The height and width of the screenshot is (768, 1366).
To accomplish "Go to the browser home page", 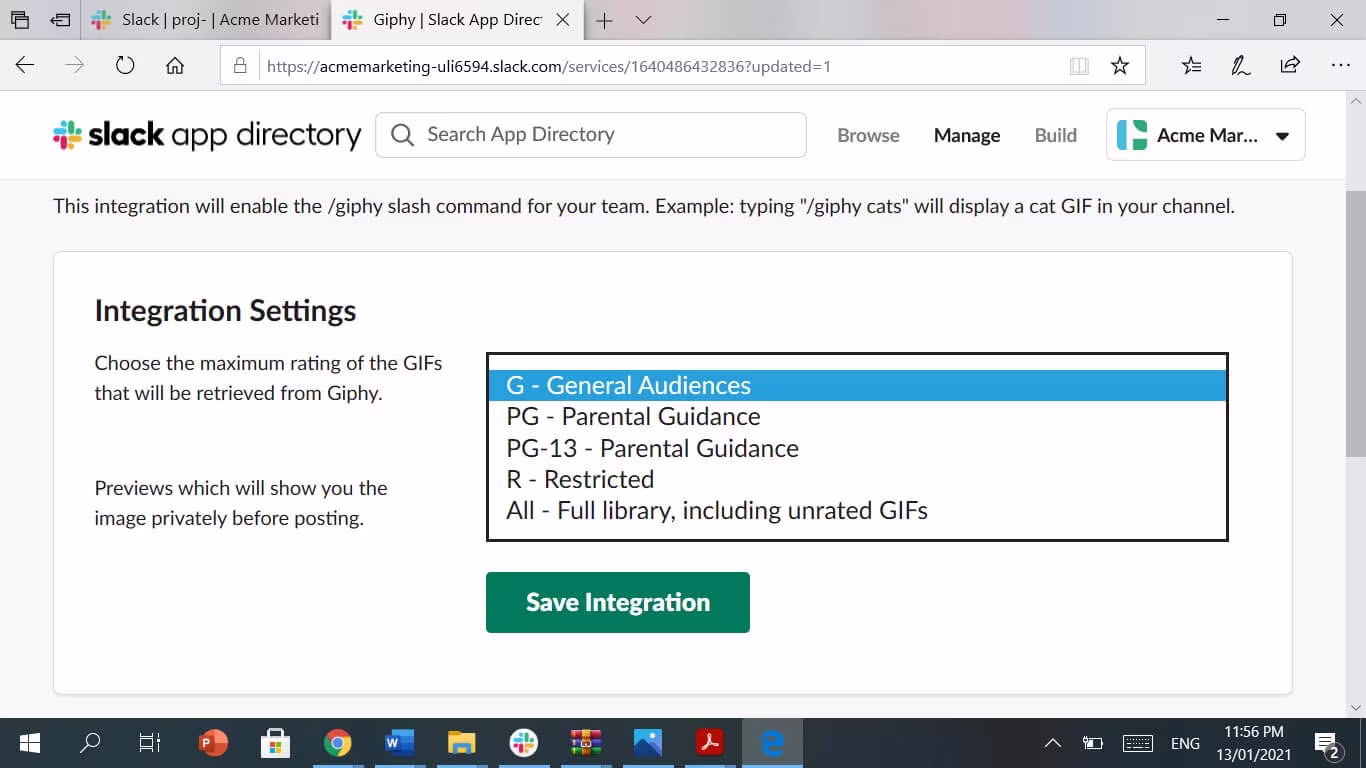I will (175, 66).
